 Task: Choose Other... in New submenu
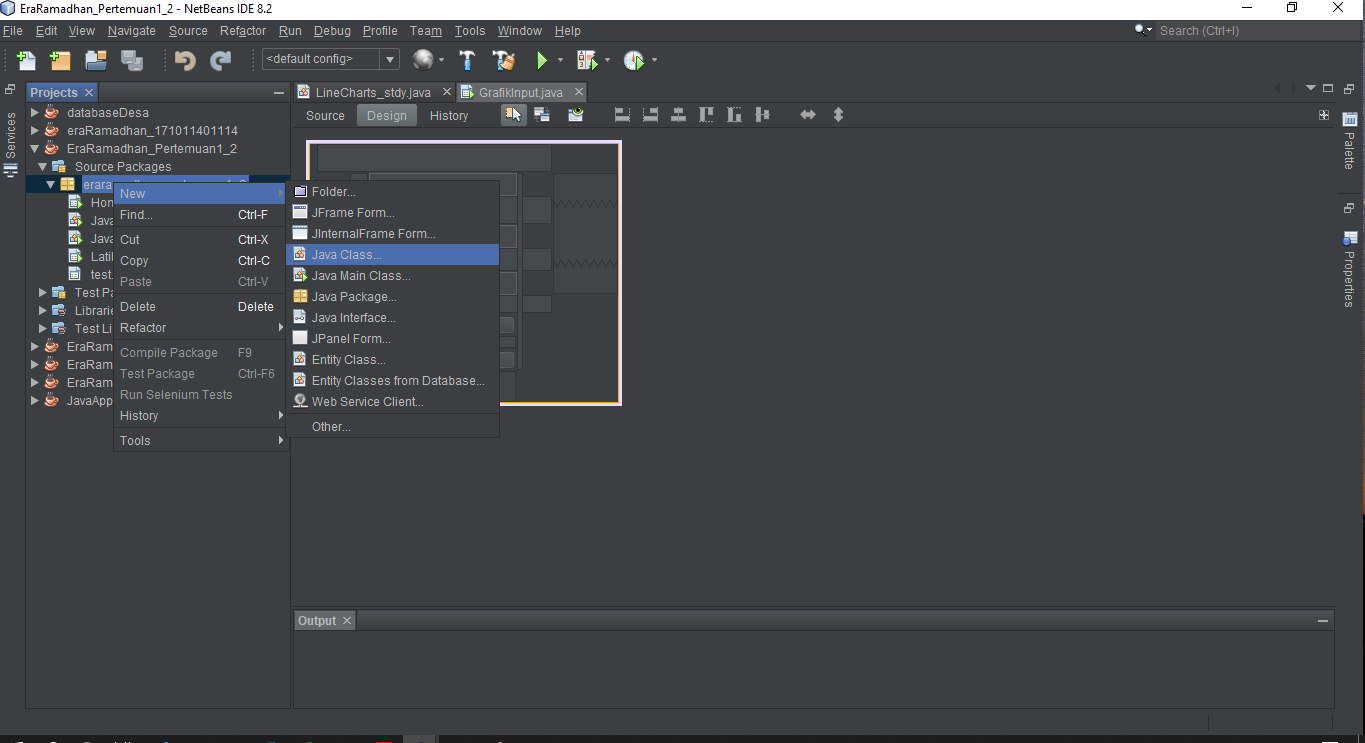[392, 427]
